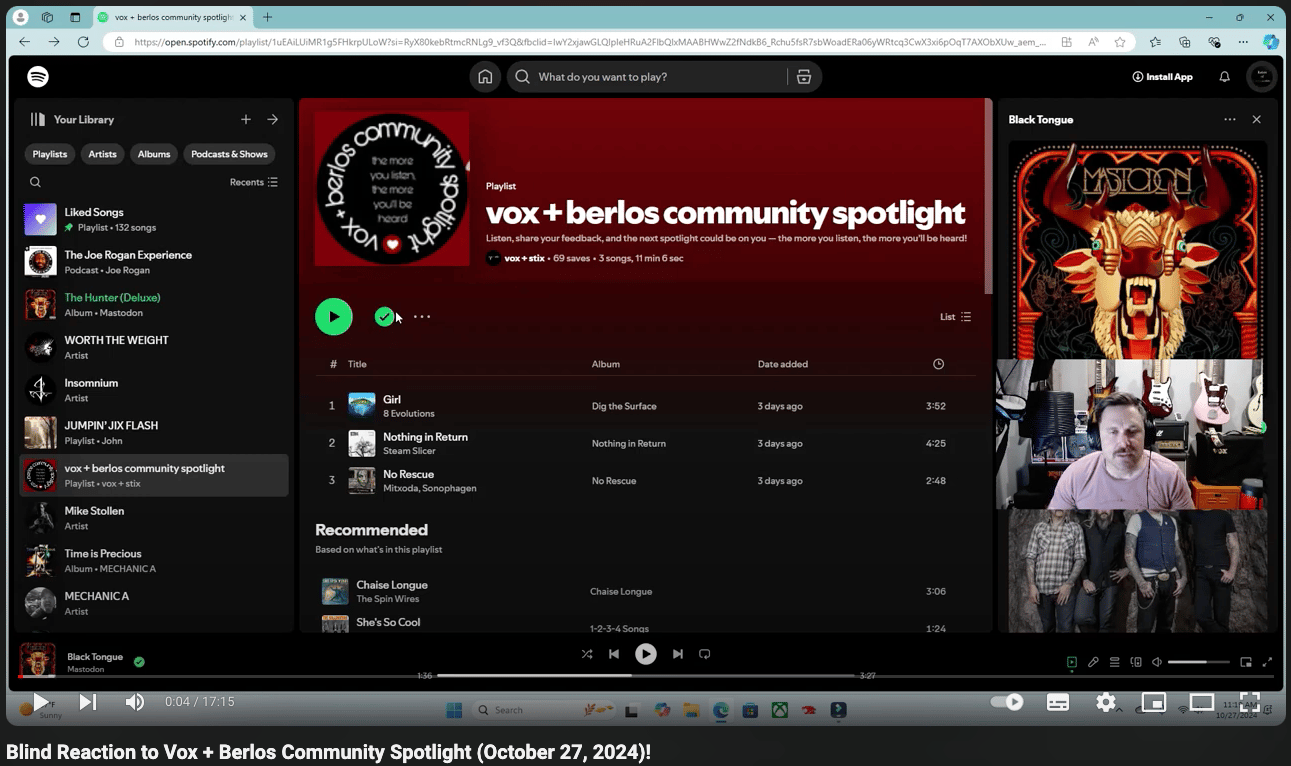Mute Spotify with the speaker icon
The width and height of the screenshot is (1291, 766).
coord(1157,662)
